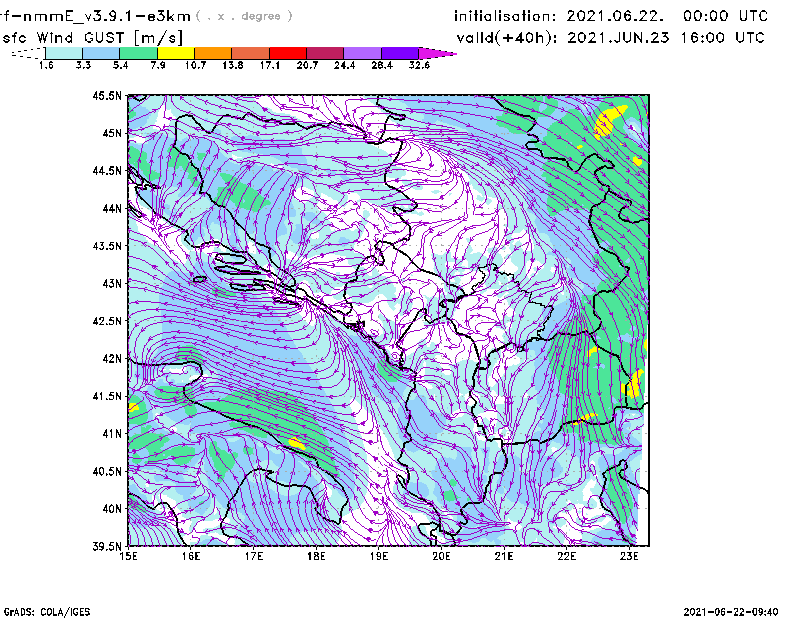Click the '45.5N' latitude label
The height and width of the screenshot is (618, 800).
click(107, 95)
